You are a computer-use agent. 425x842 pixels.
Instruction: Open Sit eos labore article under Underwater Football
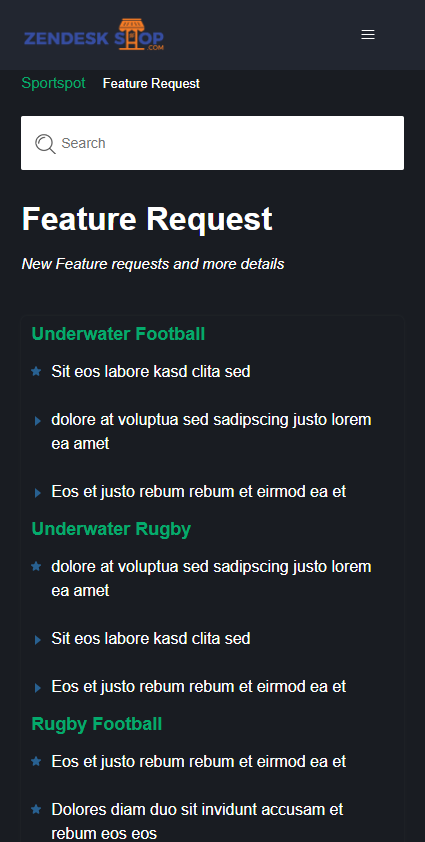point(151,371)
